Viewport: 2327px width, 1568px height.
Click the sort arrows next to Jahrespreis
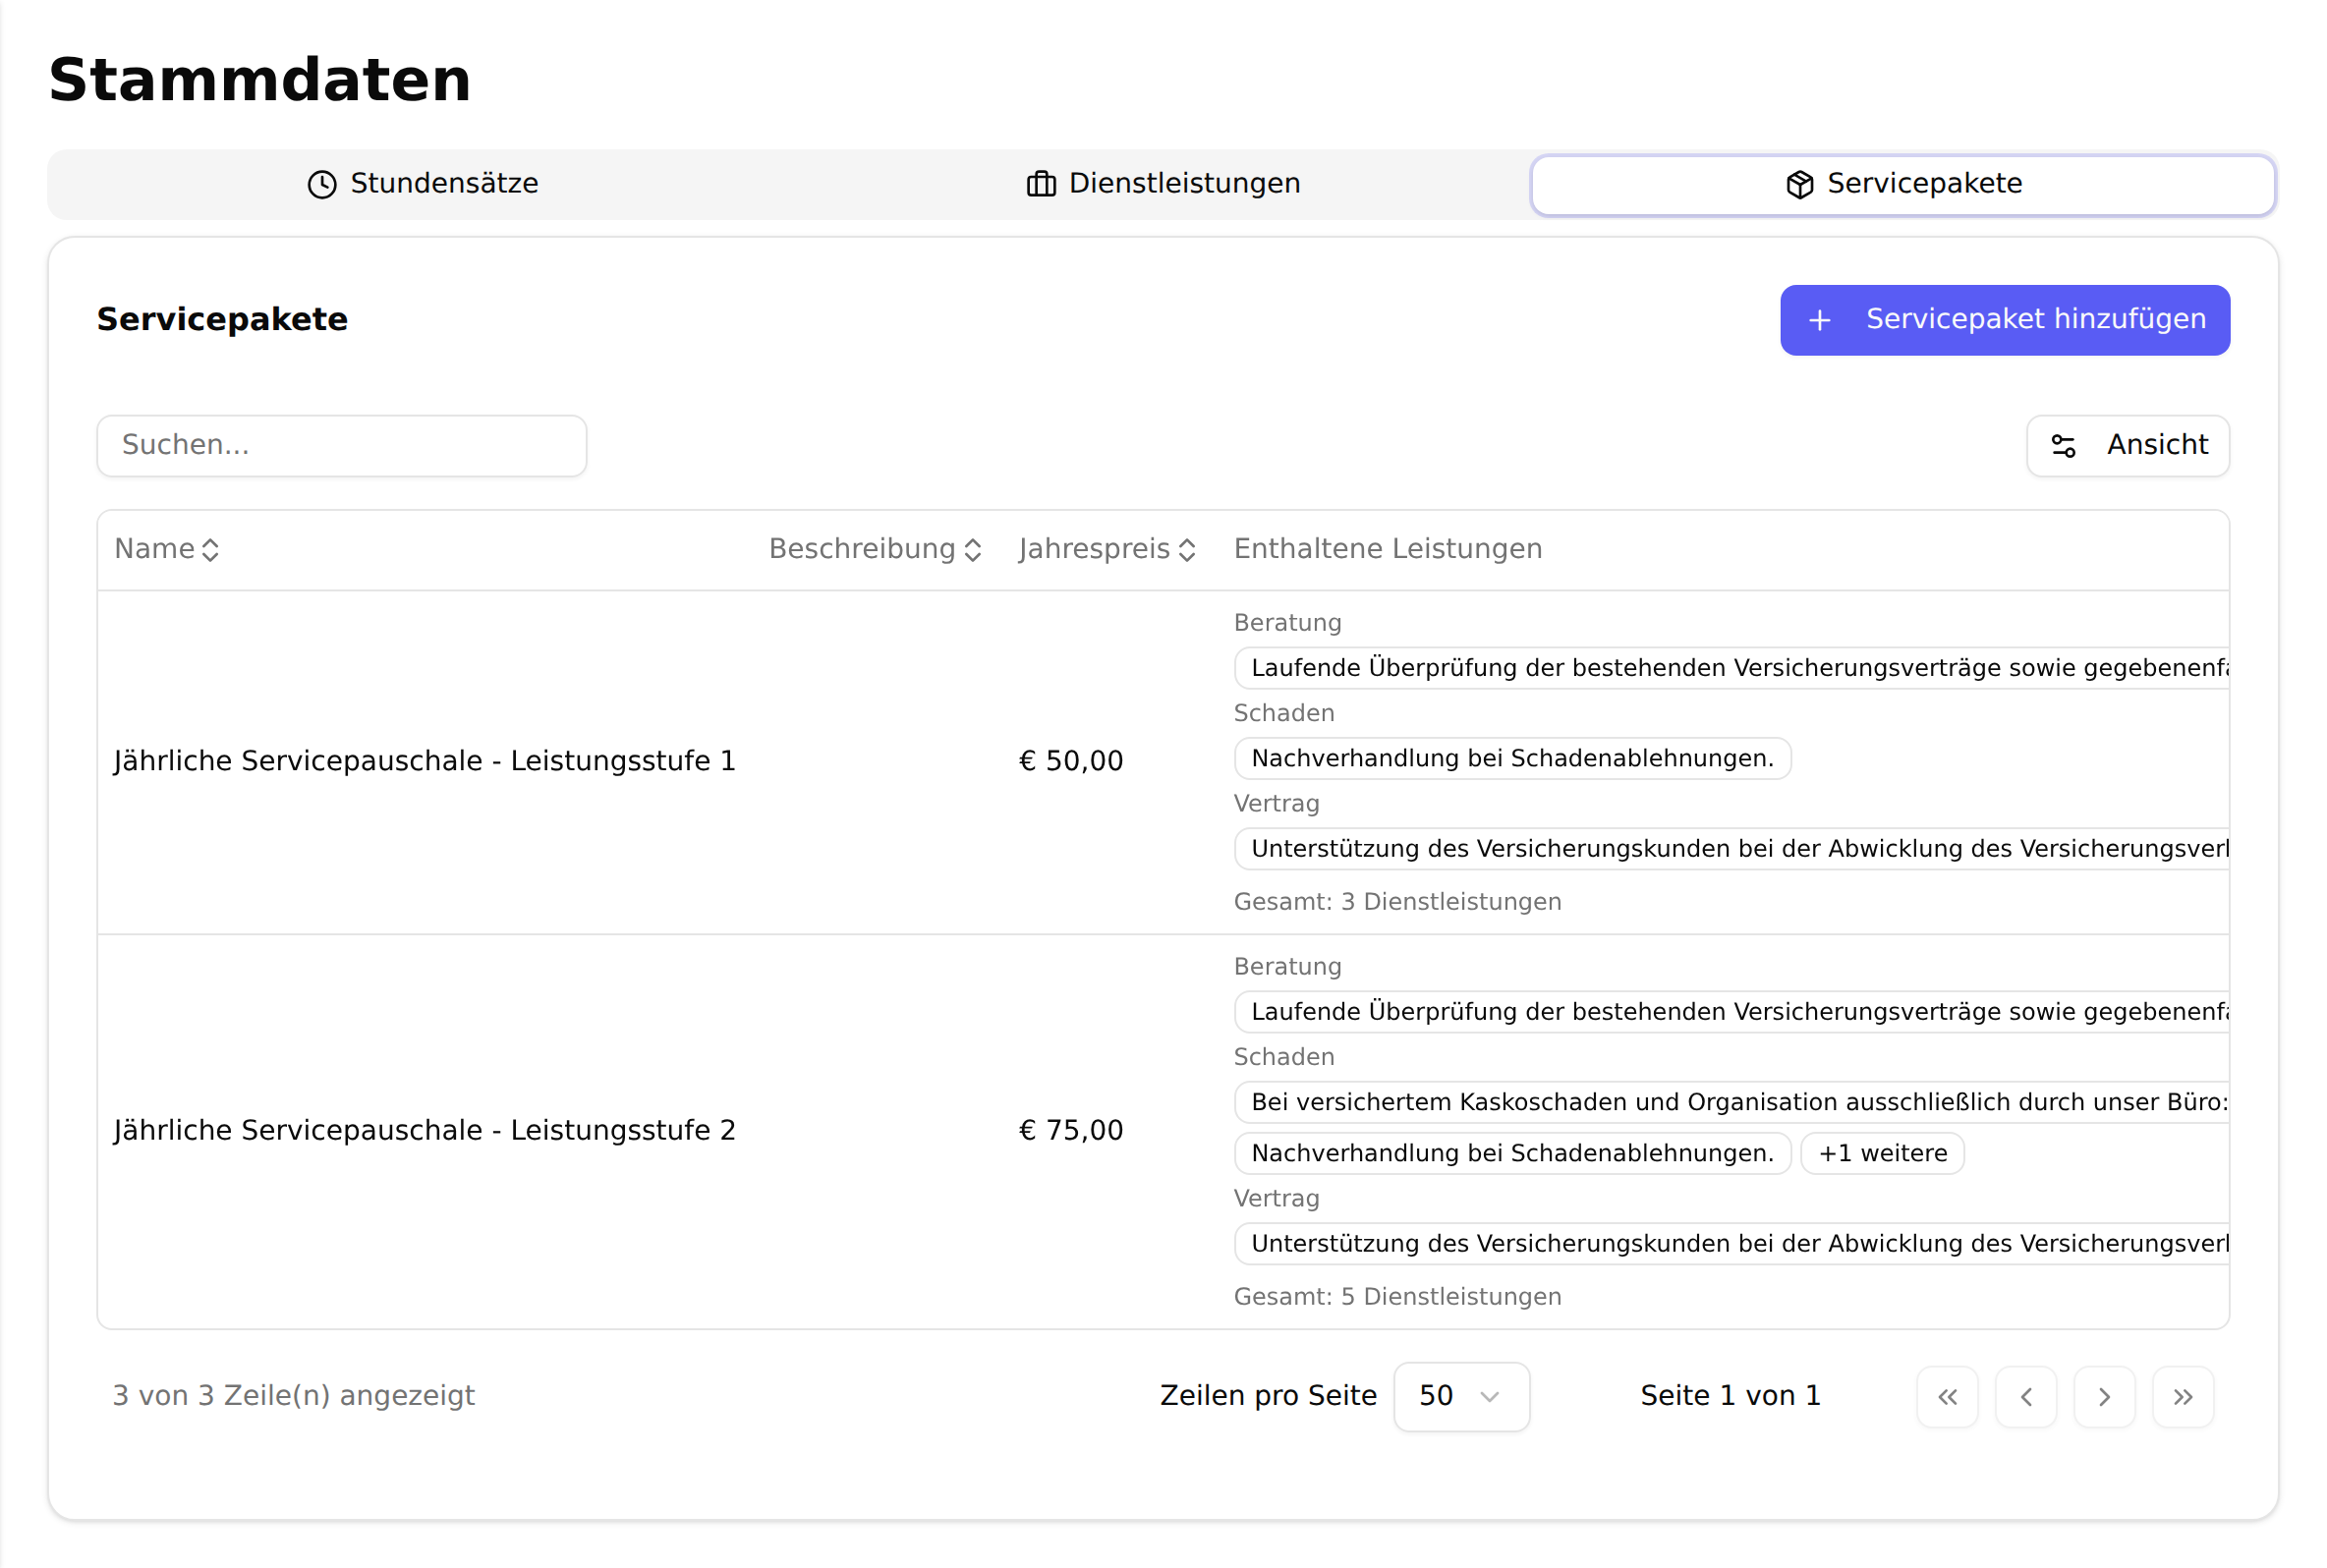[1186, 550]
